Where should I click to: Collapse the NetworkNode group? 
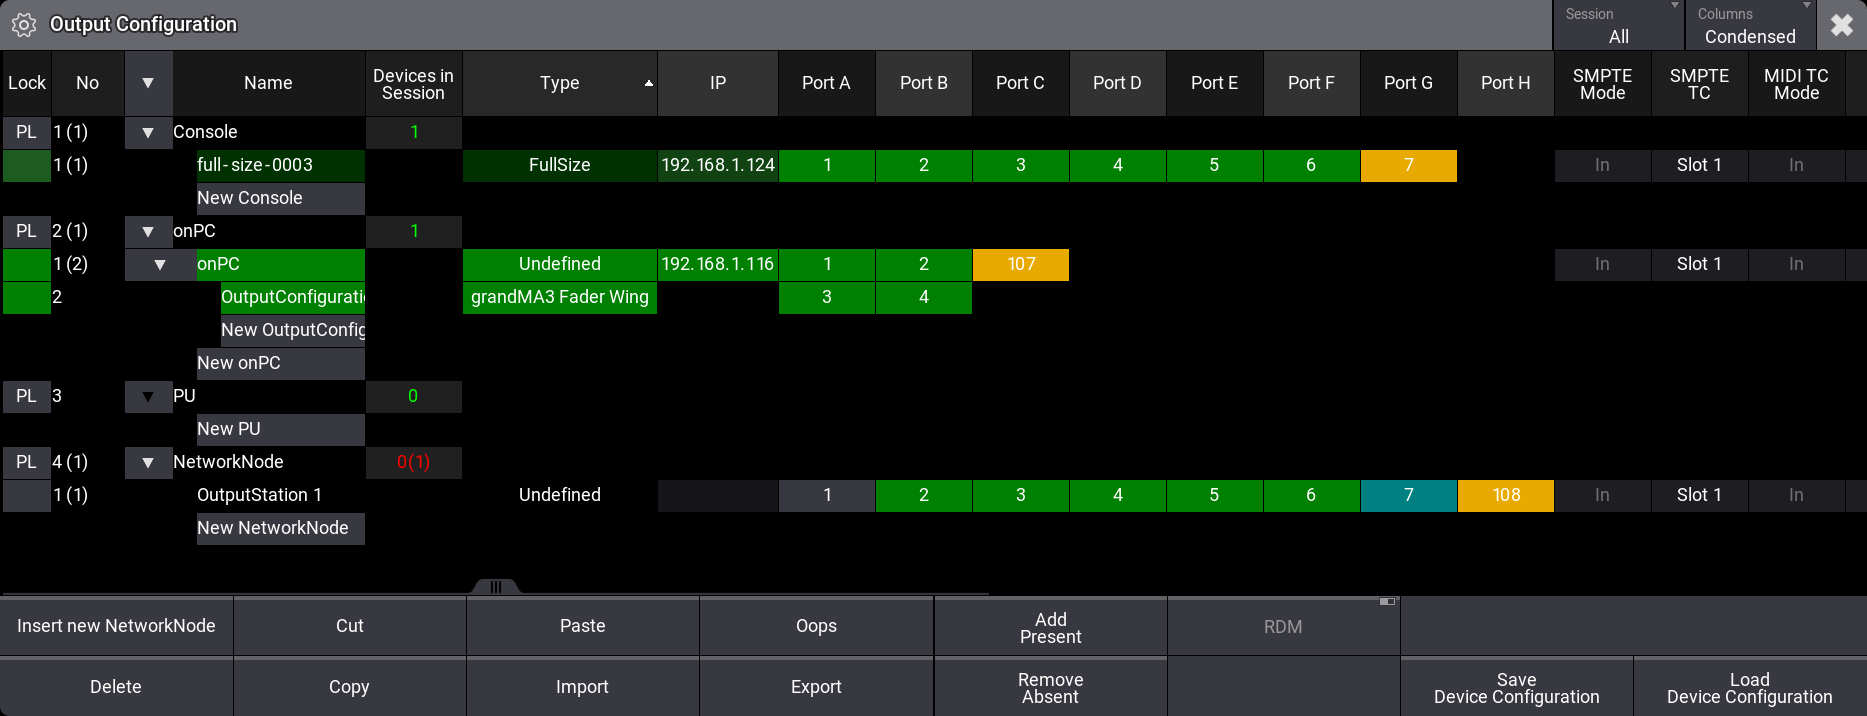[x=148, y=462]
